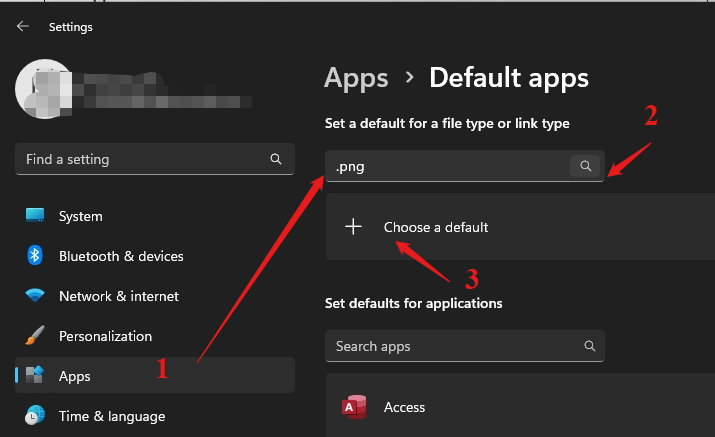Open the blurred user profile picture
This screenshot has width=715, height=437.
tap(44, 89)
